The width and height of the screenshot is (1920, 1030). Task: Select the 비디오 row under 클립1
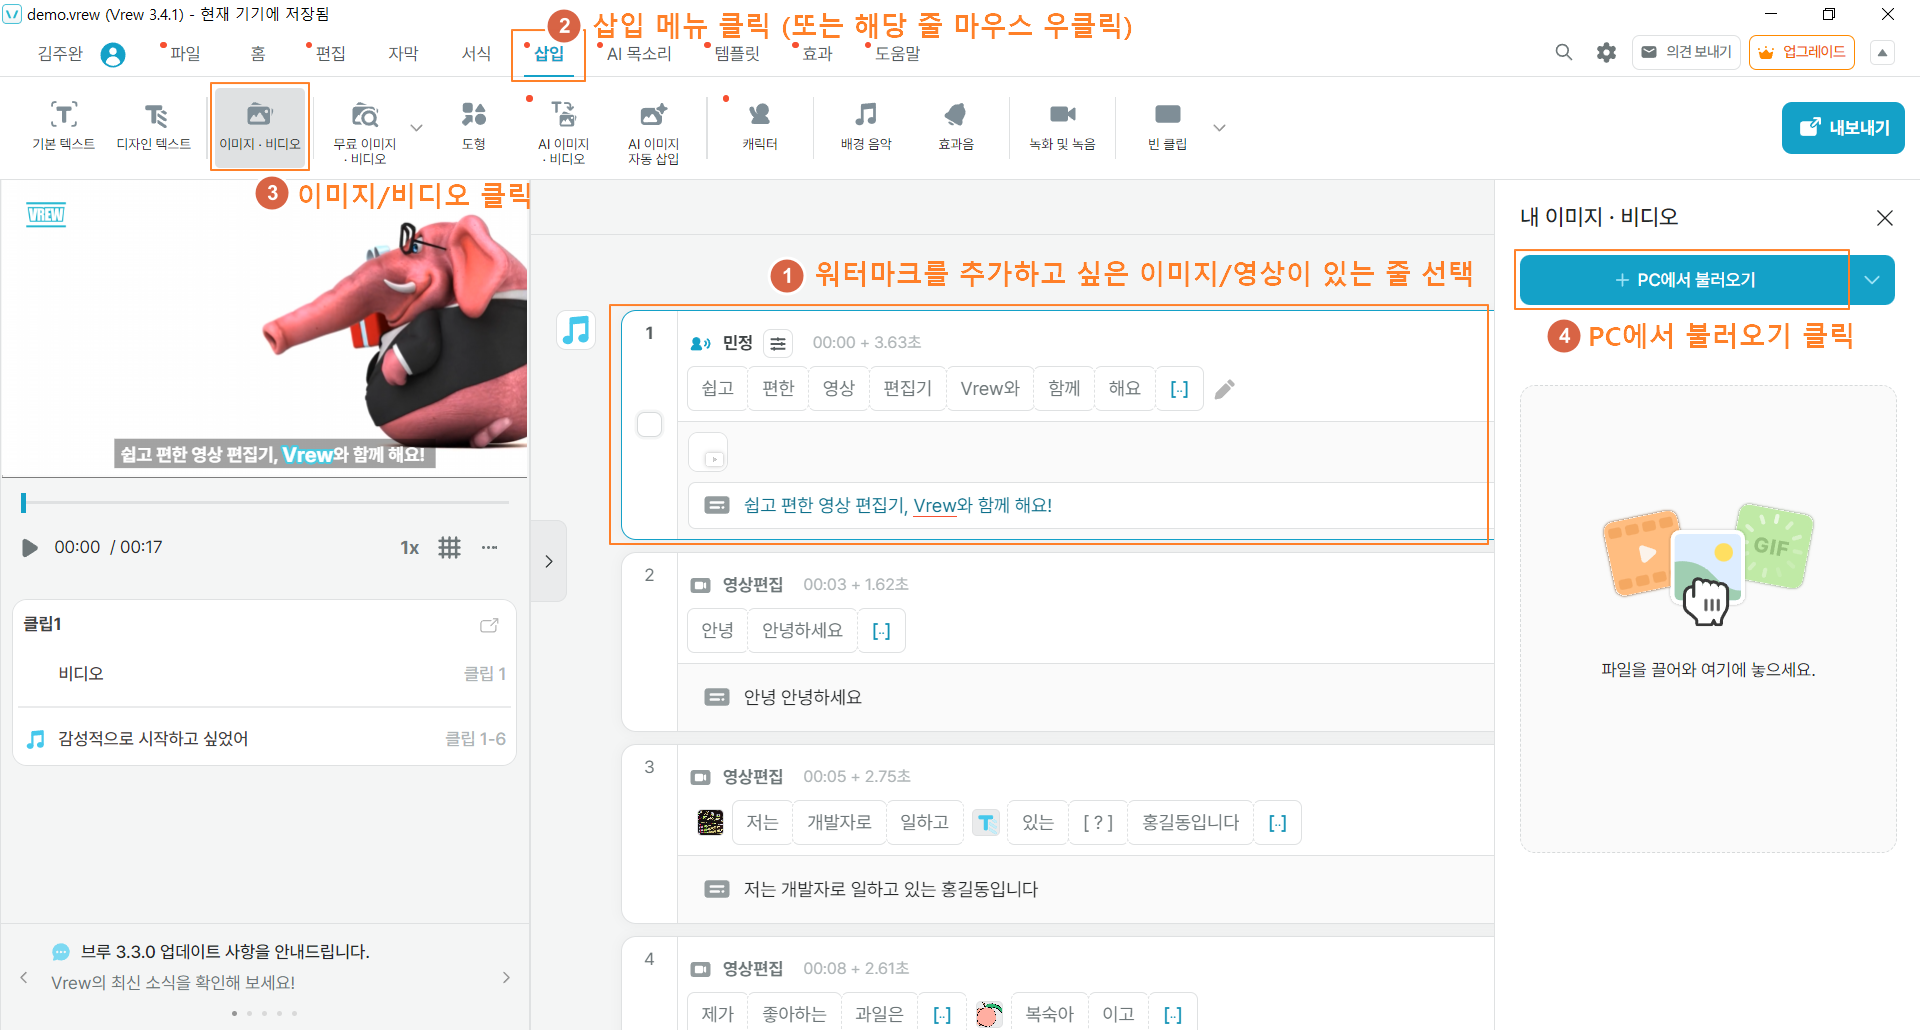click(x=265, y=673)
